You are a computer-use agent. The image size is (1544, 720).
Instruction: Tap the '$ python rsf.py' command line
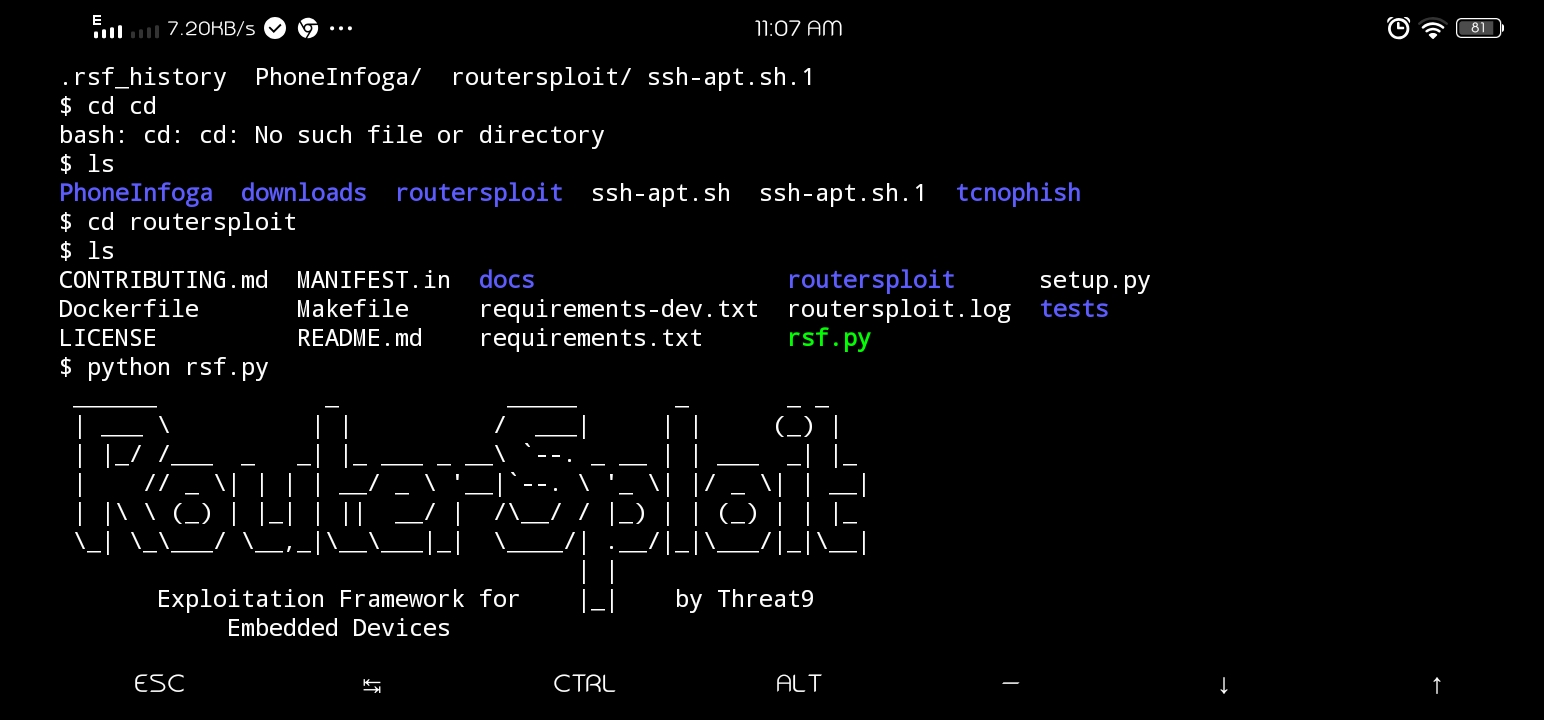(164, 367)
